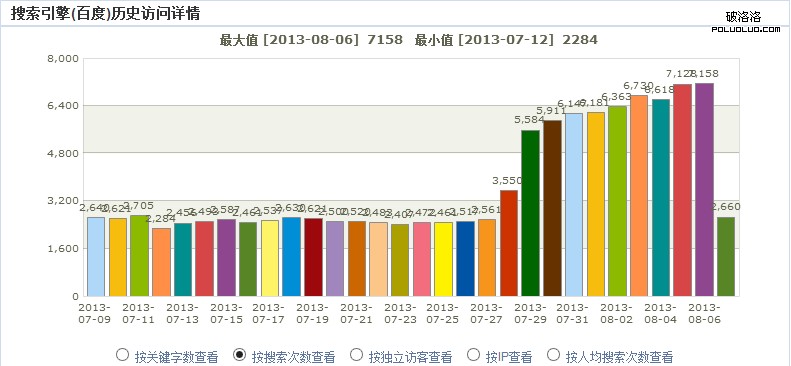The height and width of the screenshot is (366, 791).
Task: Click the dark green 5,584 bar
Action: click(x=530, y=213)
